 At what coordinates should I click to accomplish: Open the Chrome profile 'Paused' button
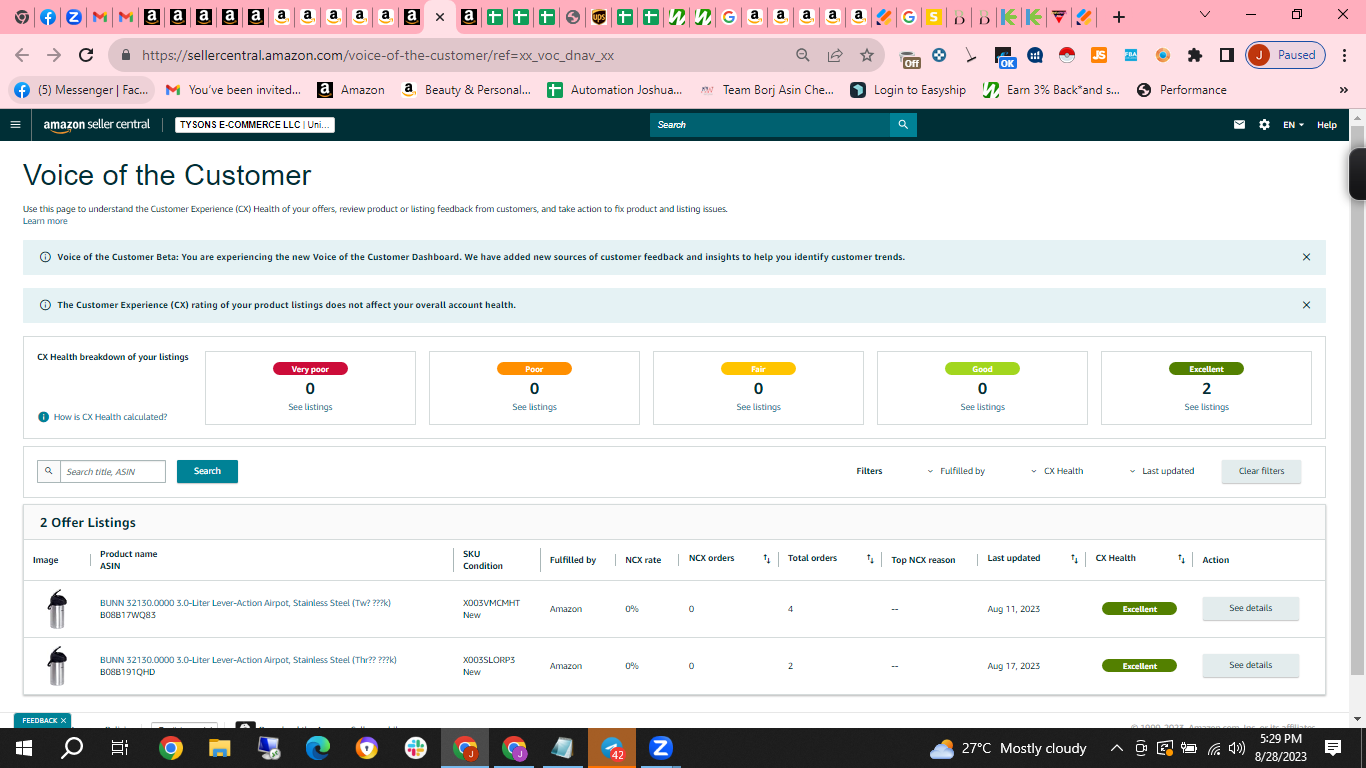1286,55
